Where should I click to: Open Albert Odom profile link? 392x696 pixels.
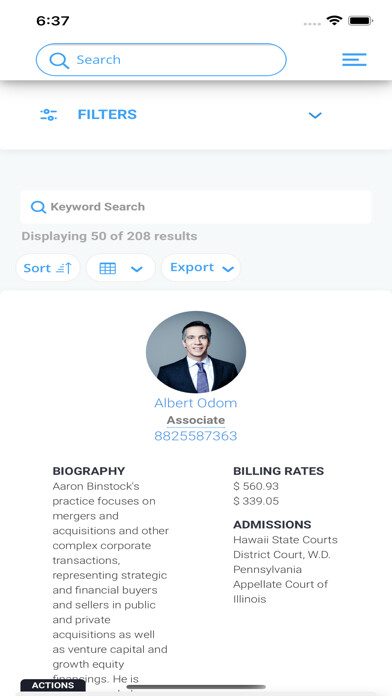pos(196,403)
